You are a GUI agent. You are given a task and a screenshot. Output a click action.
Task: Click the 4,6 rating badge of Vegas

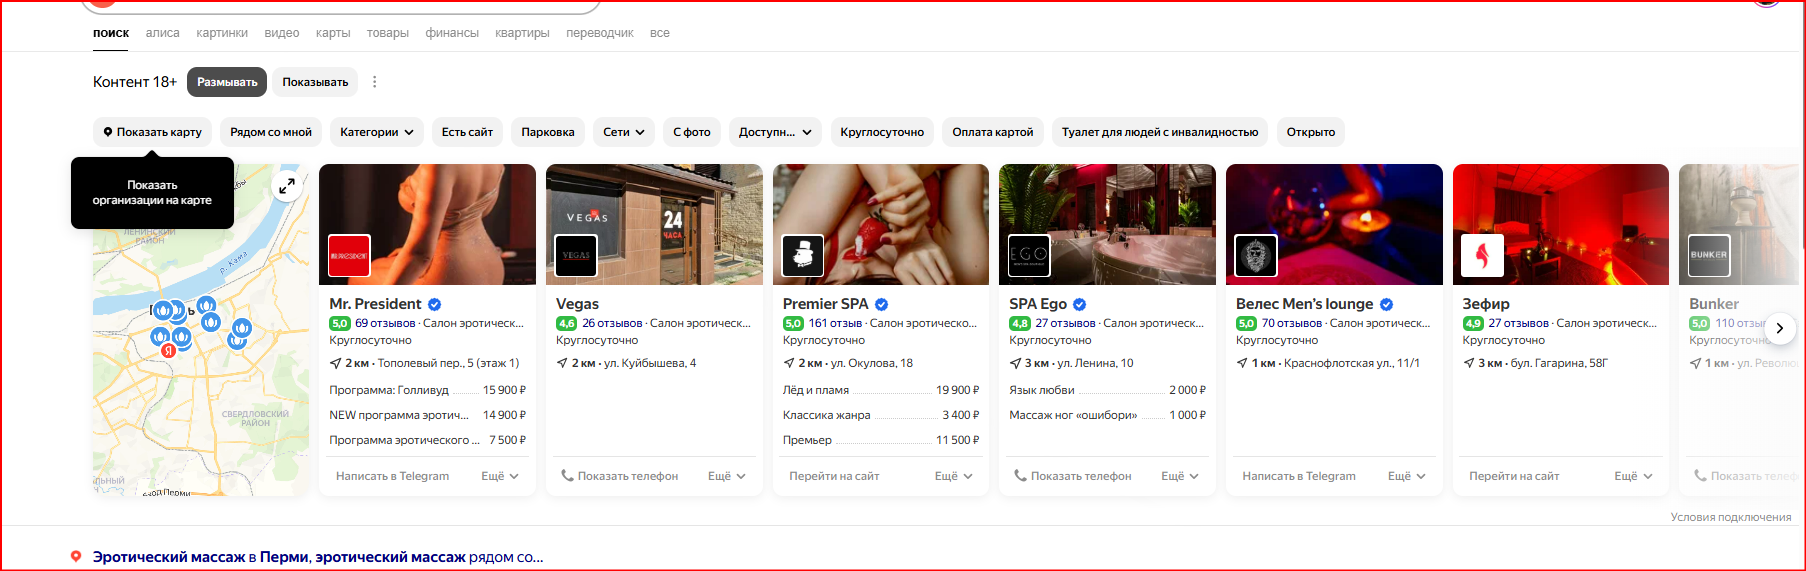(x=567, y=323)
